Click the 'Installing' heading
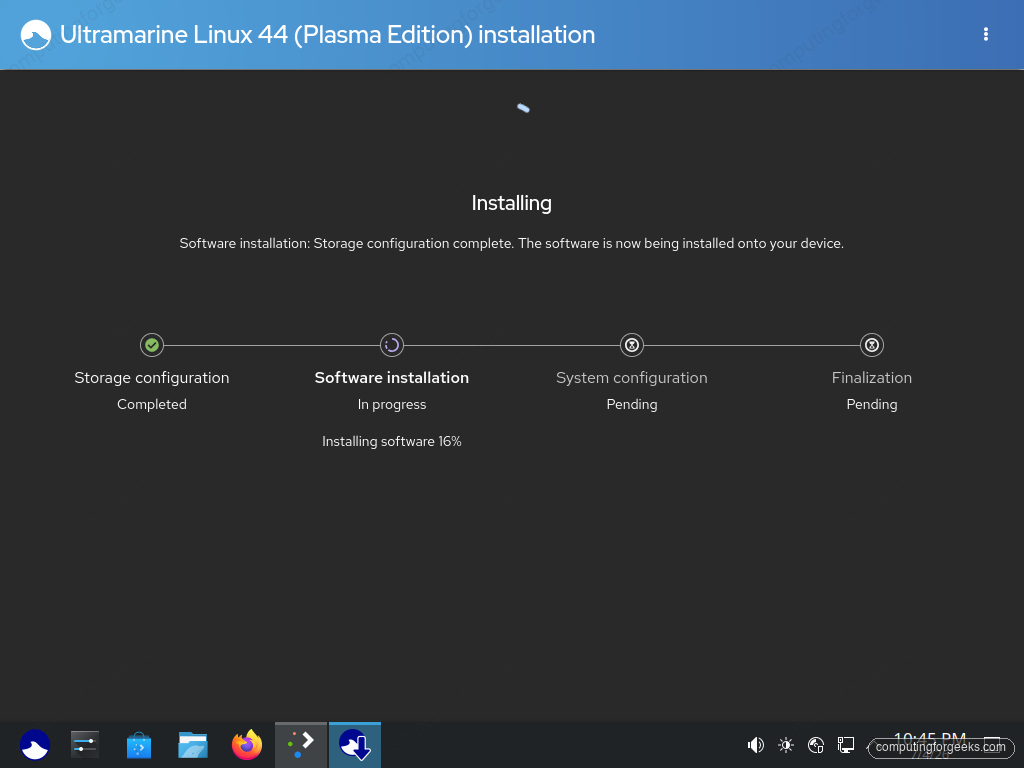 511,203
